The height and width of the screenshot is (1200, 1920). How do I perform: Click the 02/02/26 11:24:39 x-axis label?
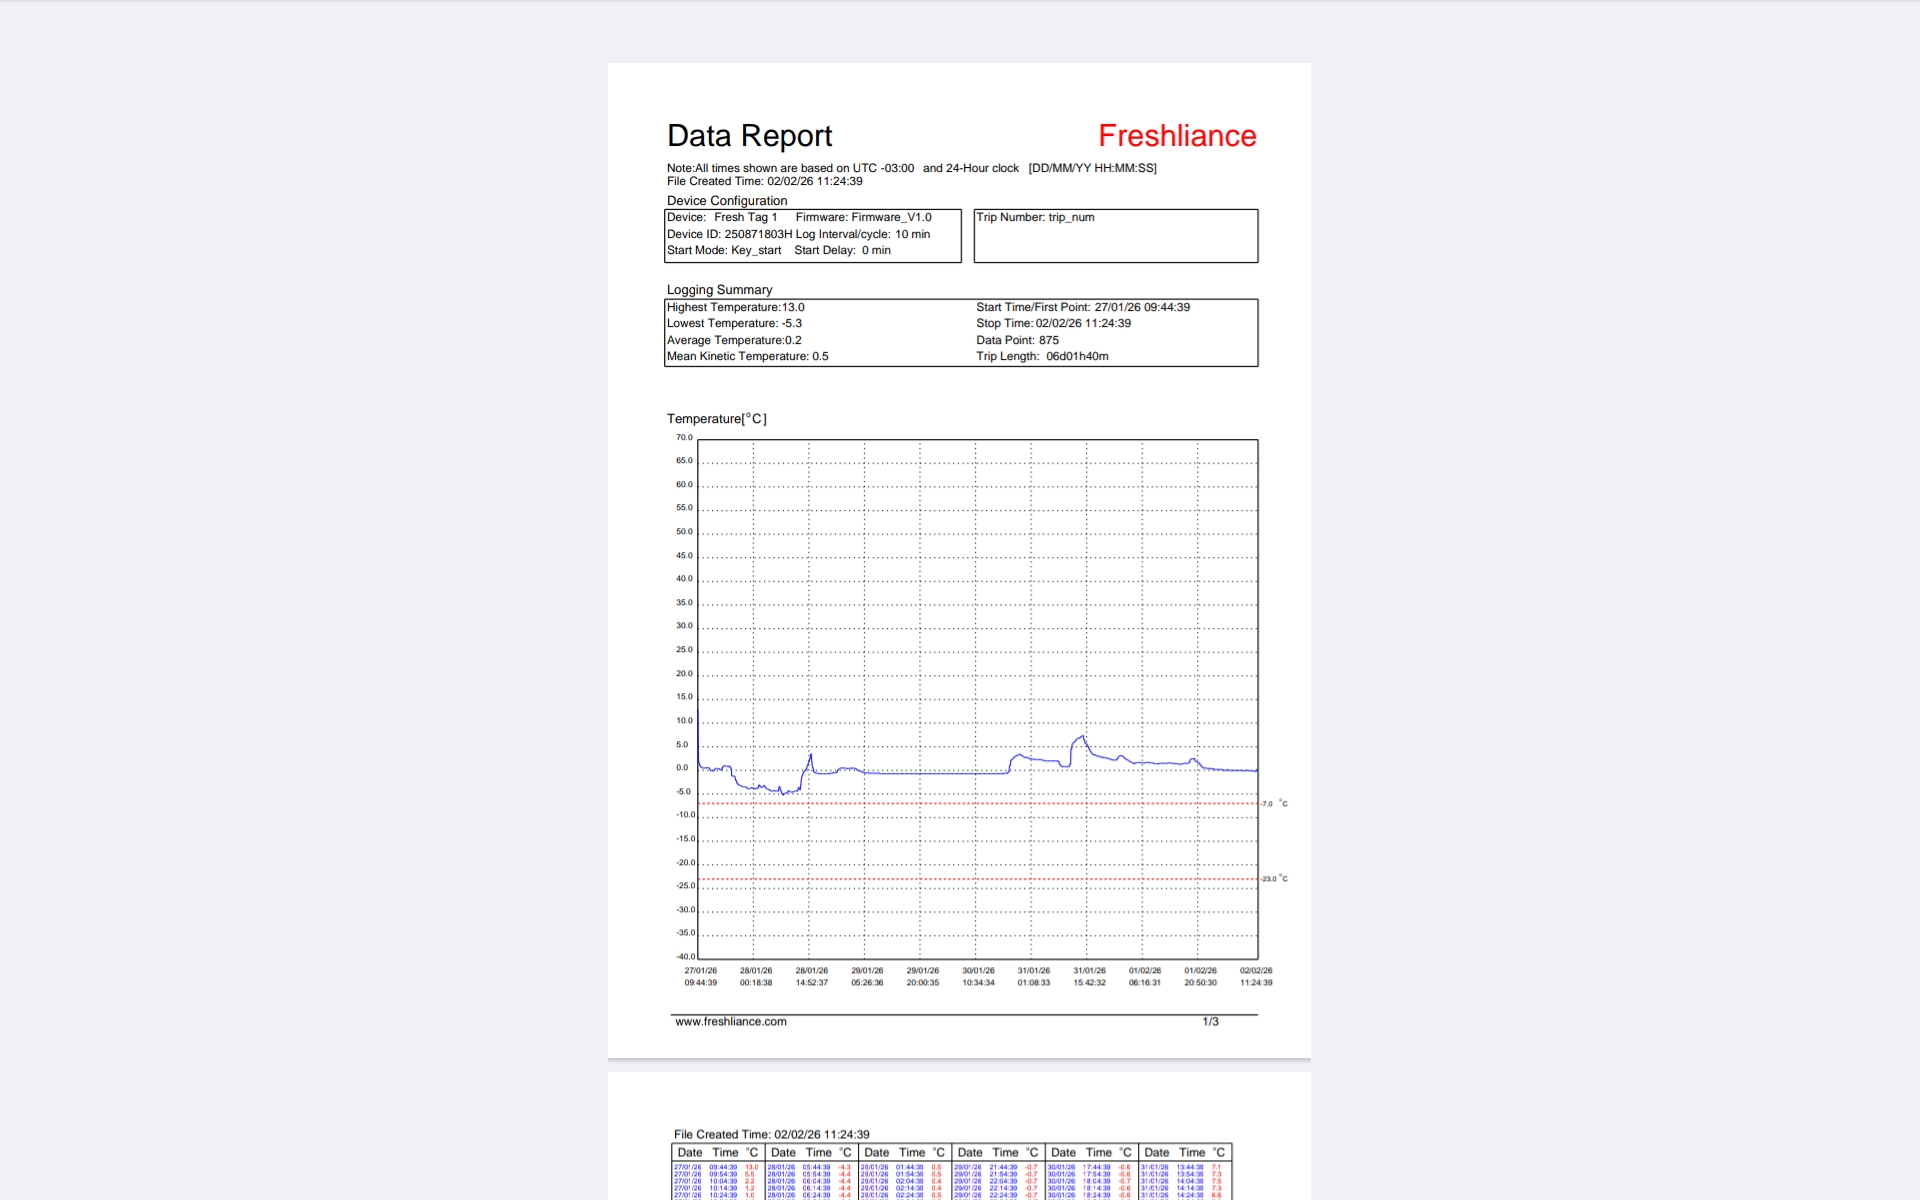coord(1255,976)
